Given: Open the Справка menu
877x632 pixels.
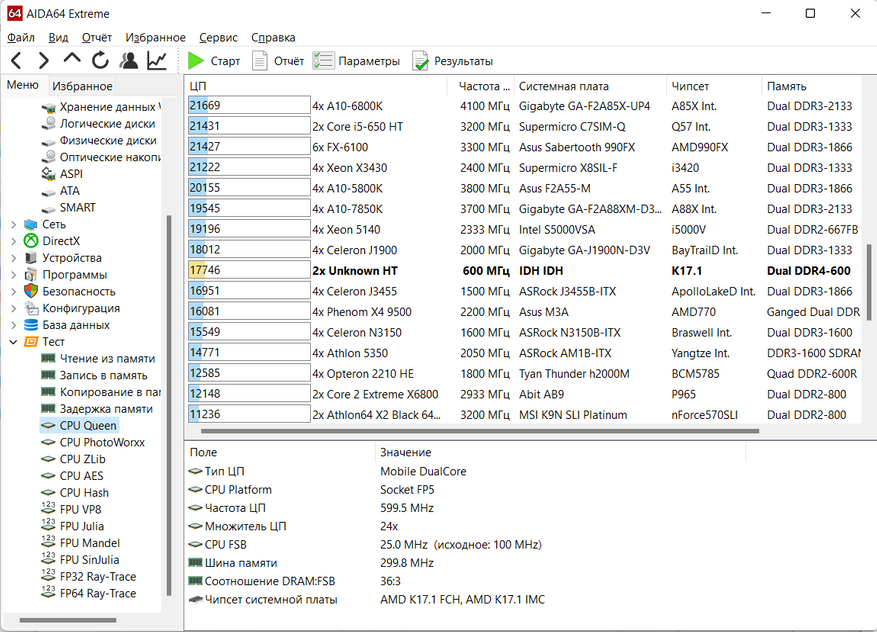Looking at the screenshot, I should [x=273, y=37].
